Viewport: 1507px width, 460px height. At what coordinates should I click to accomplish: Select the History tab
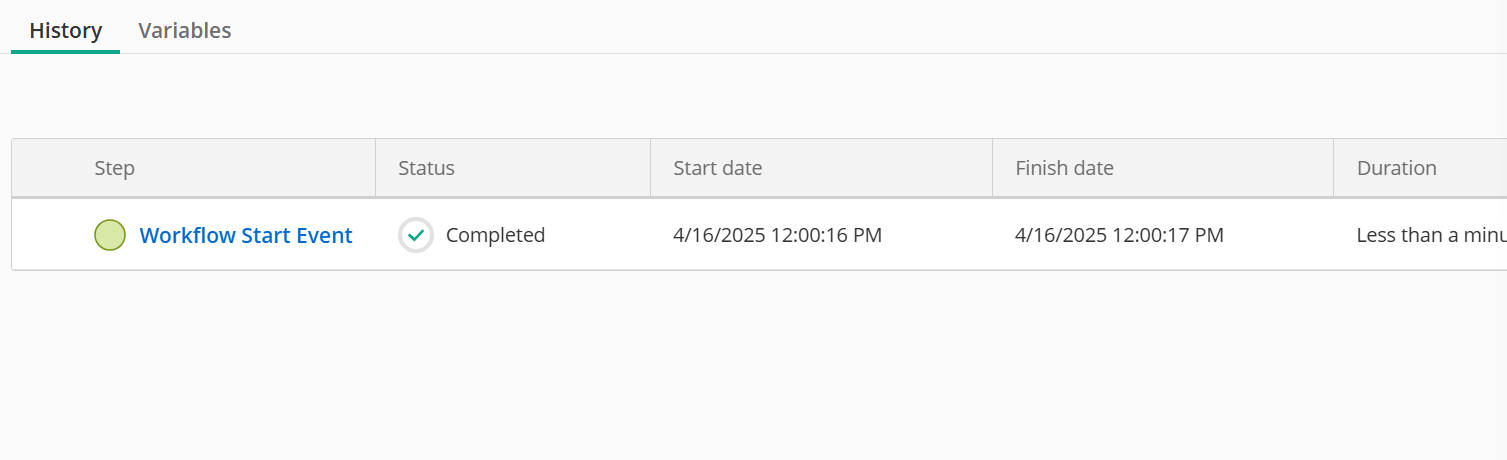66,30
